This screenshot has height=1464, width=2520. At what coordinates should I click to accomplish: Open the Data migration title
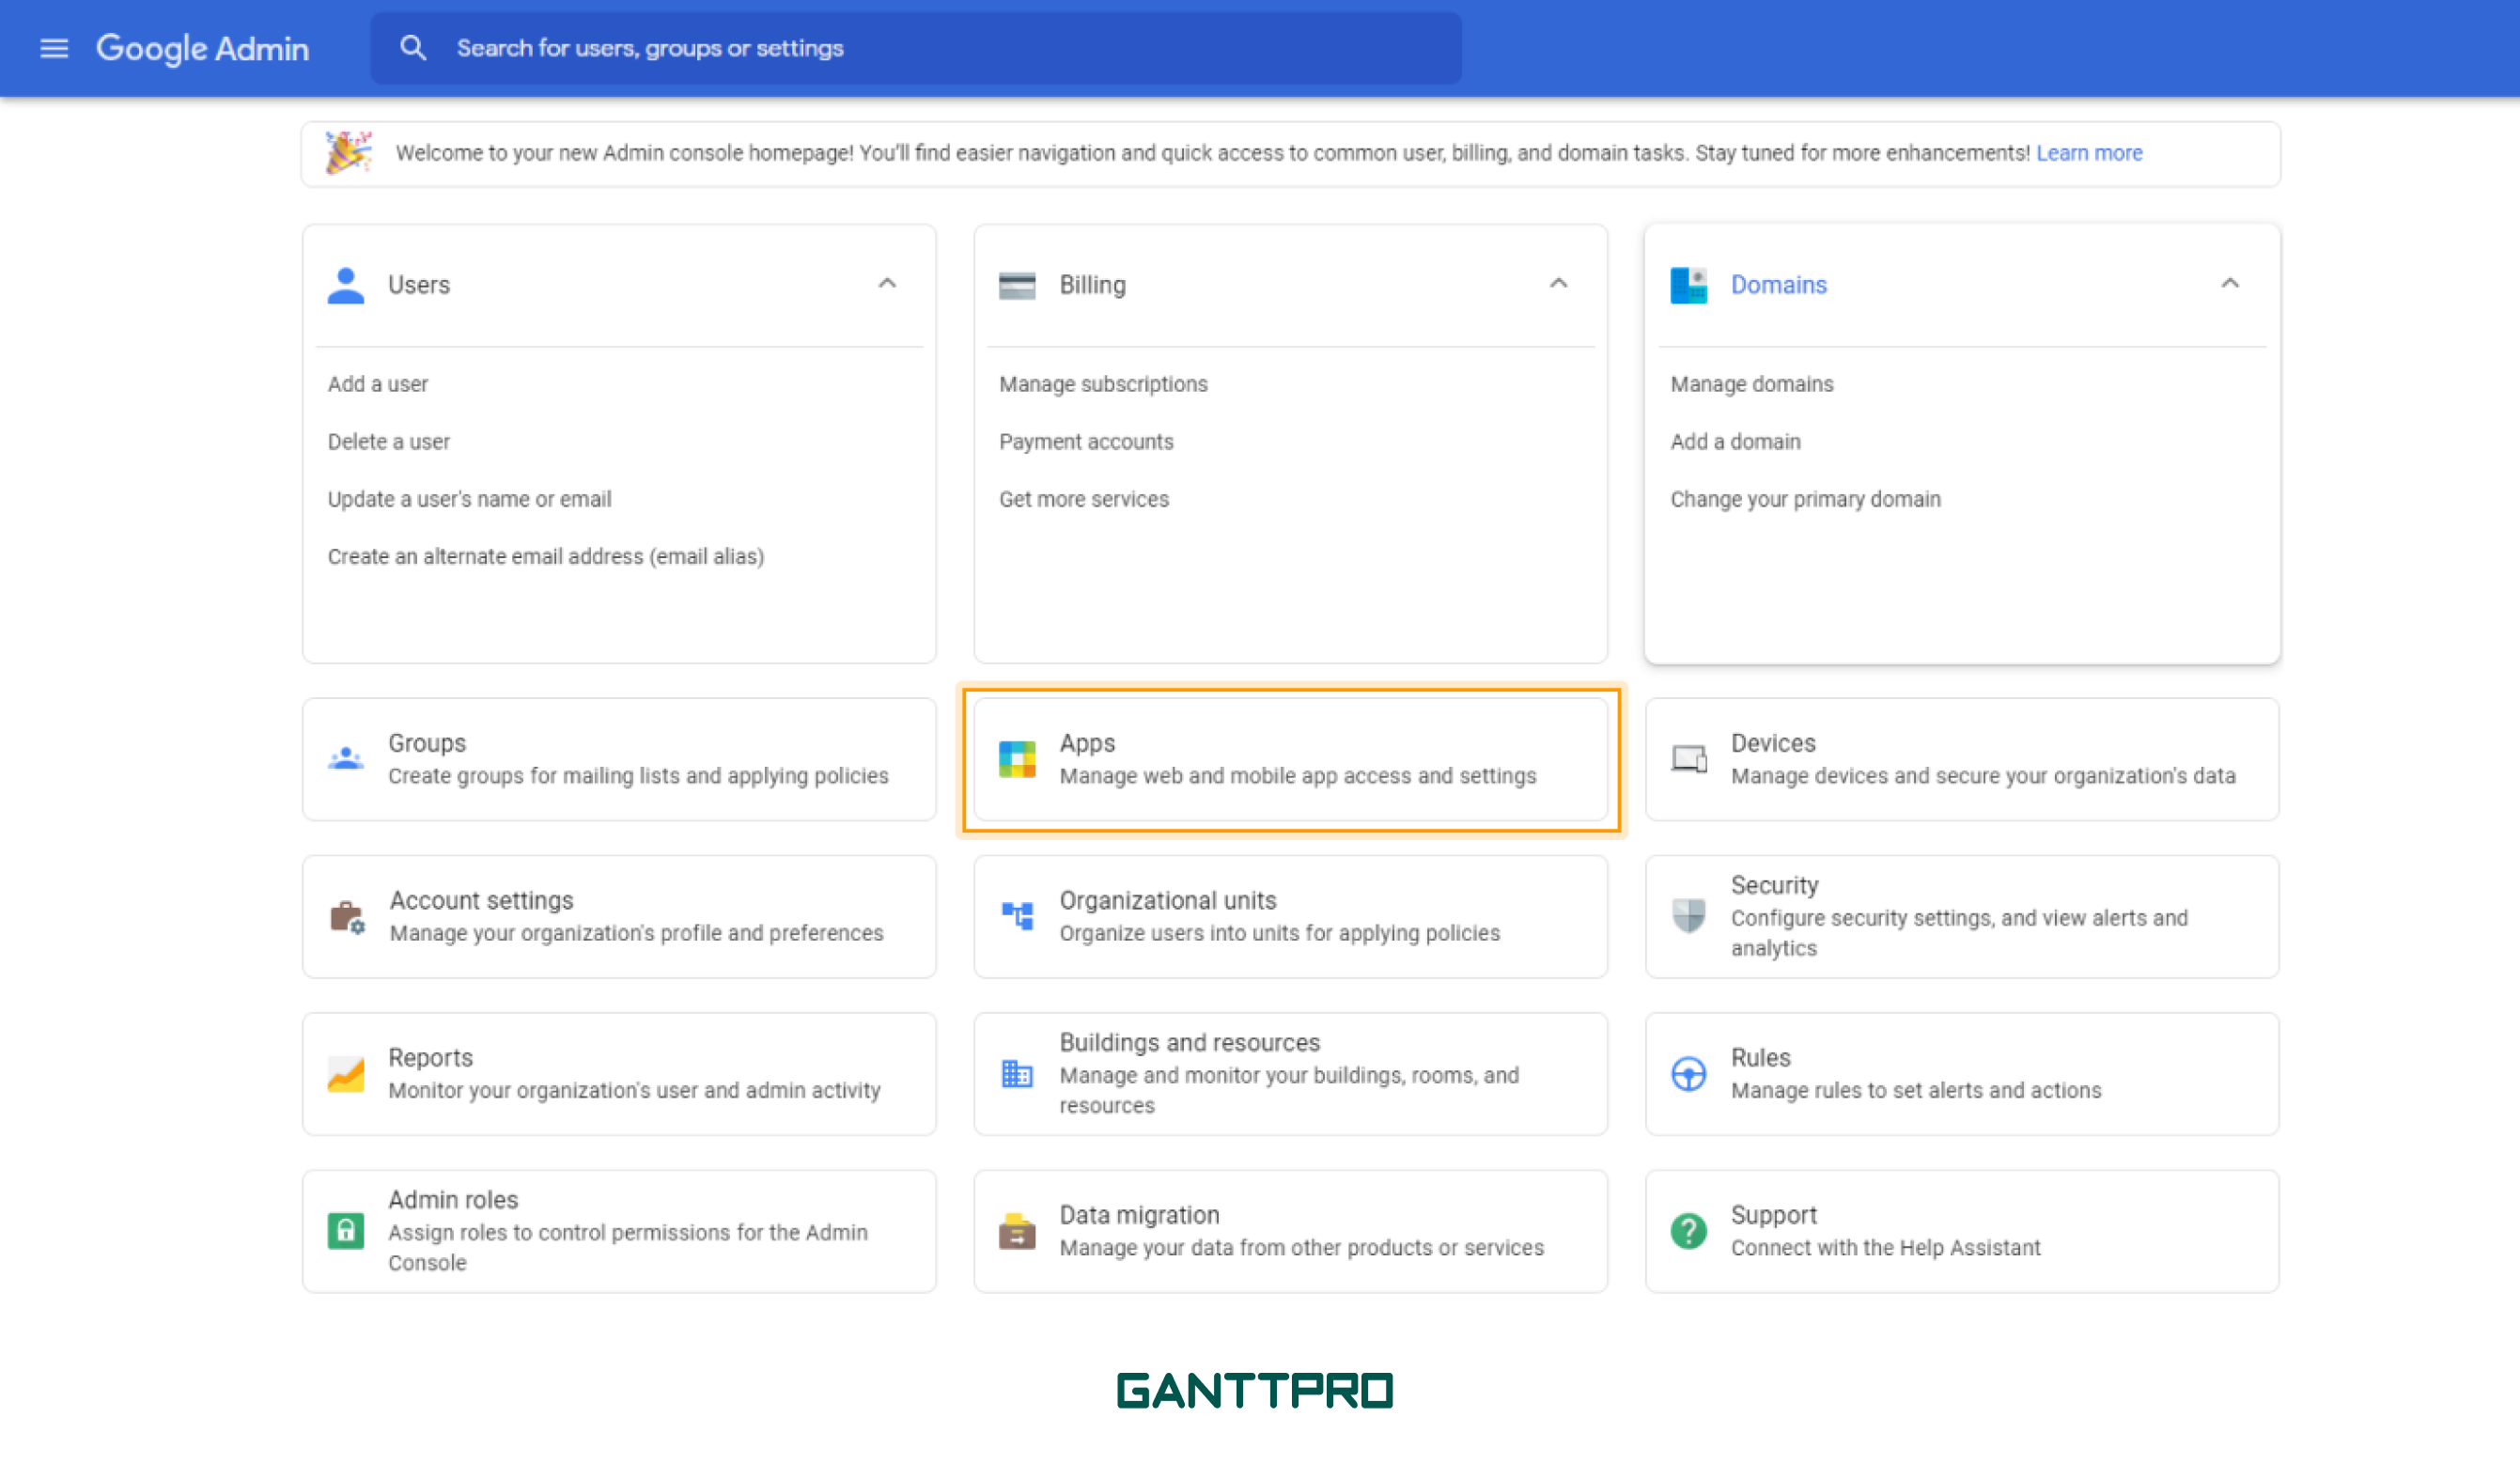coord(1139,1215)
